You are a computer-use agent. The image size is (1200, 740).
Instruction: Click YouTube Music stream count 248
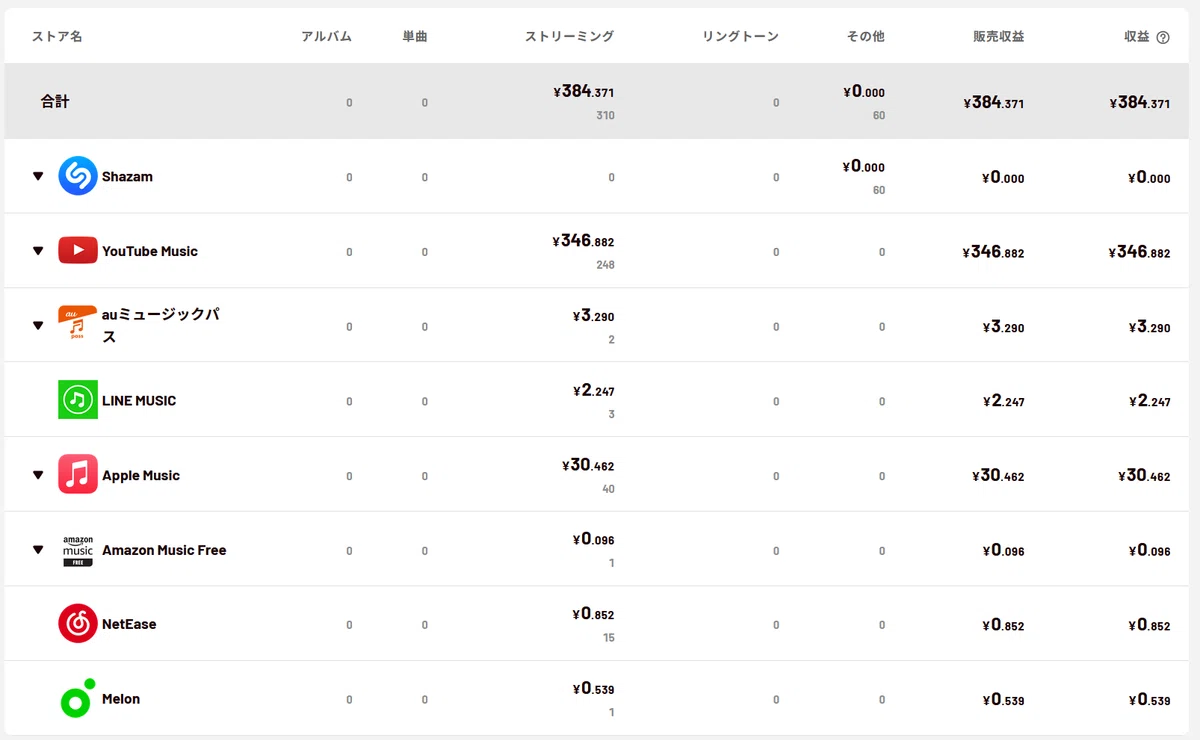pos(604,265)
